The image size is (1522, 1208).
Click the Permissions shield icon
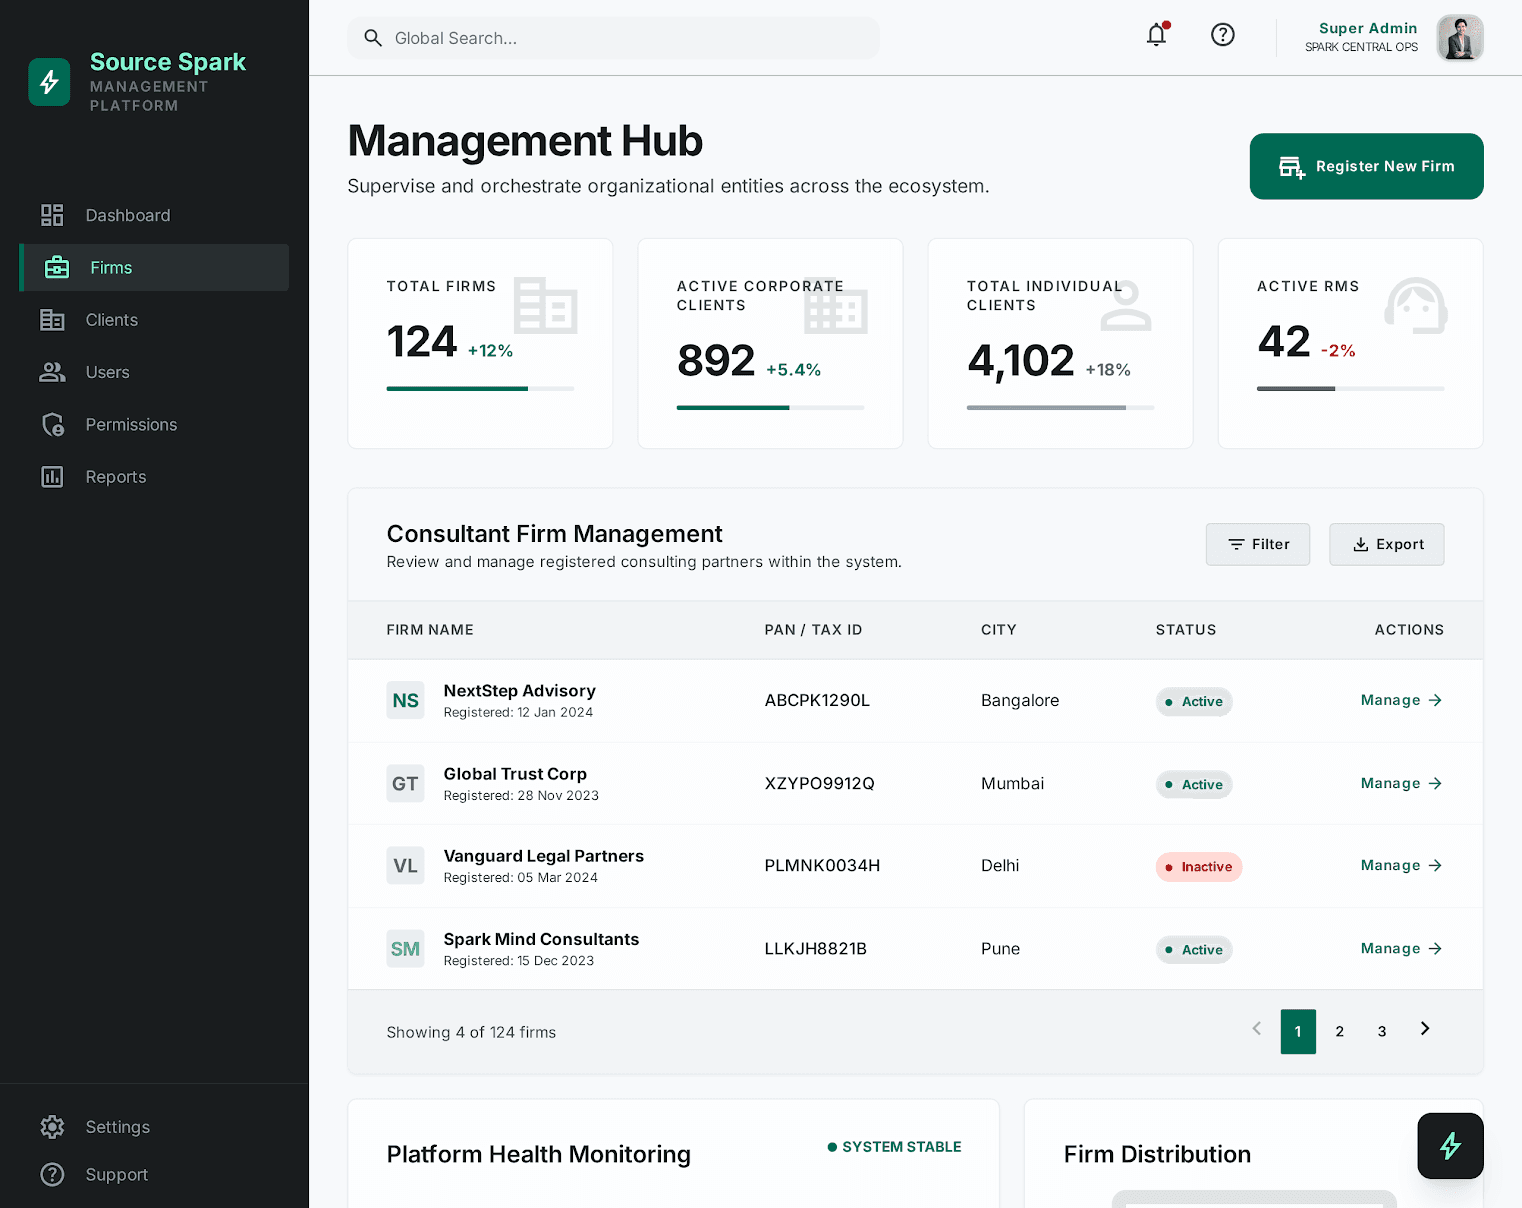[x=53, y=424]
